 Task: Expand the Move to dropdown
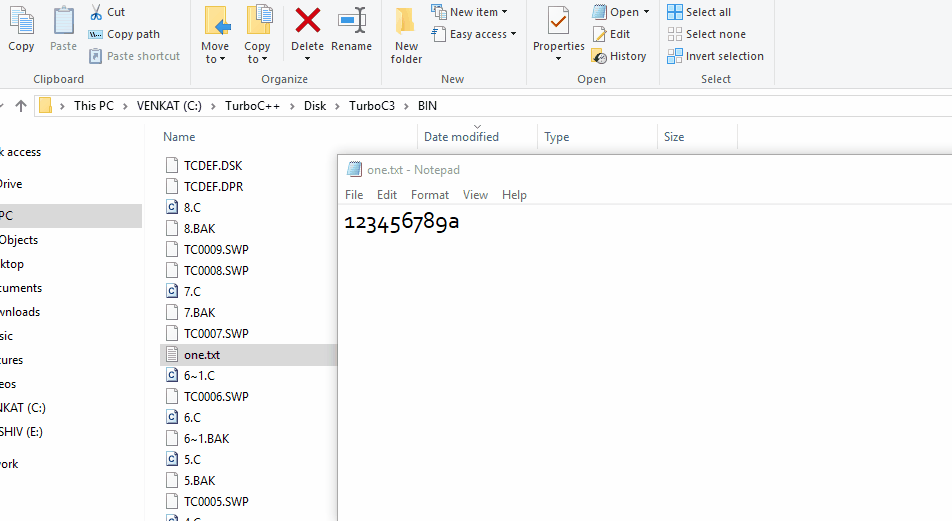(x=214, y=59)
